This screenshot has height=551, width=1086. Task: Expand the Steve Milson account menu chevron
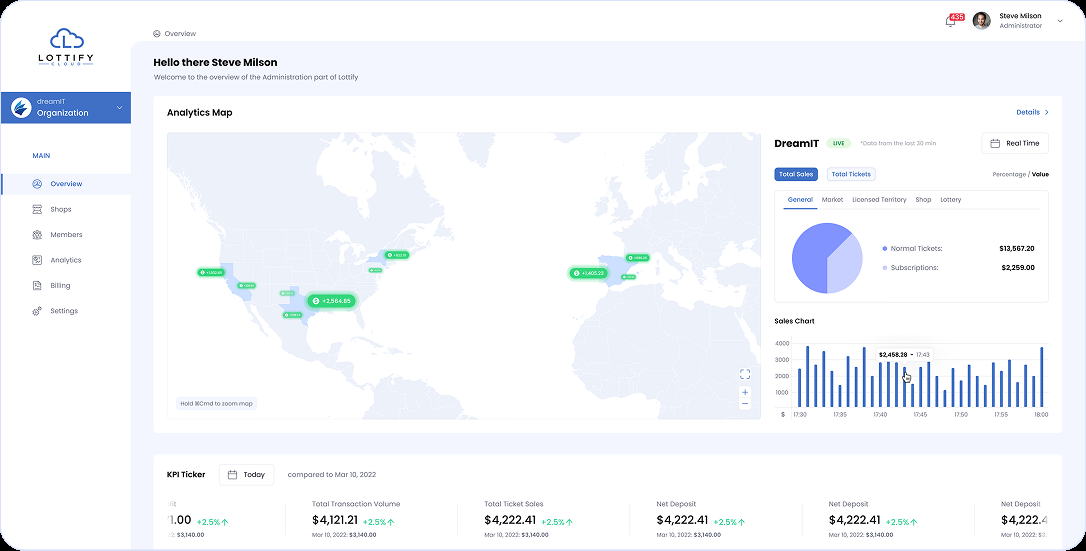1060,21
